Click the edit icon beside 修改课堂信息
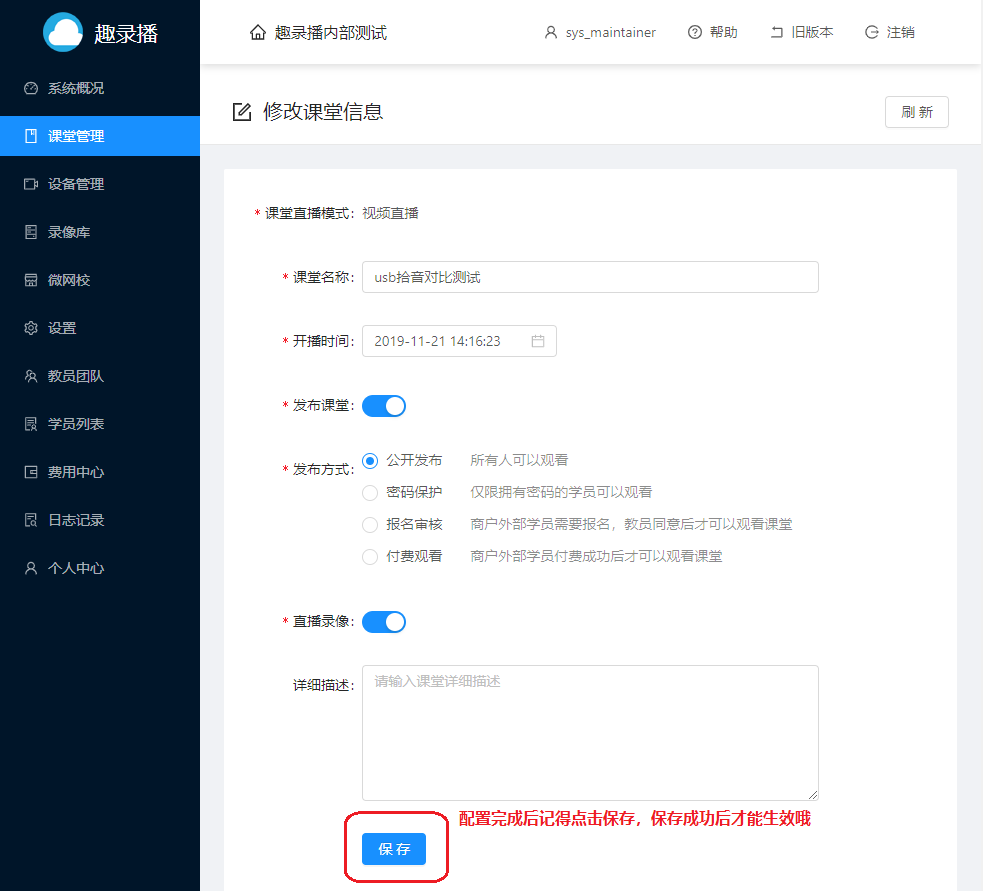The width and height of the screenshot is (983, 891). 242,112
